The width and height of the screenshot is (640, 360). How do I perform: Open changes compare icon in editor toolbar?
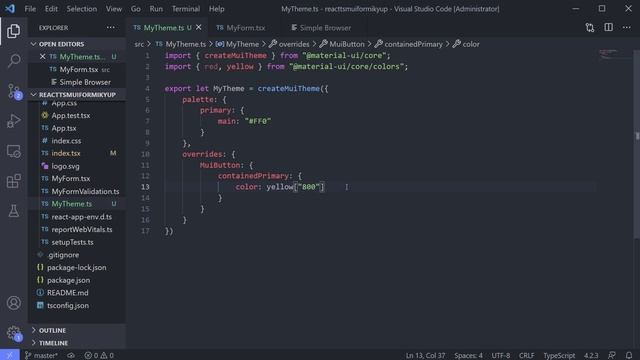(x=590, y=28)
